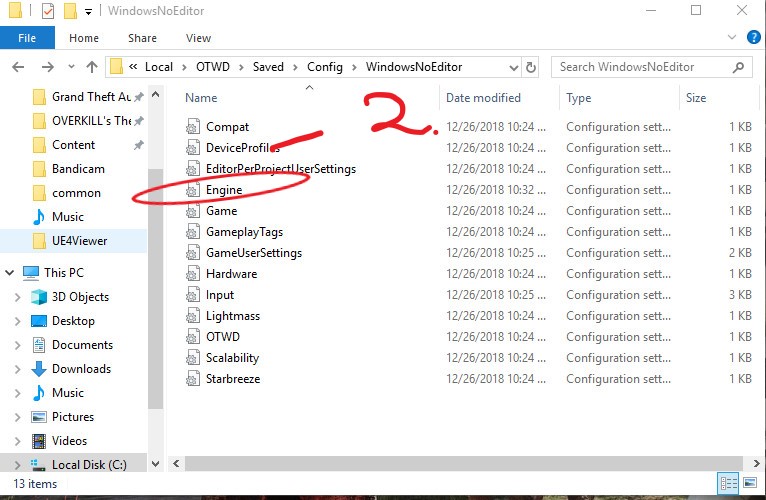The height and width of the screenshot is (500, 766).
Task: Open the File menu
Action: [x=27, y=38]
